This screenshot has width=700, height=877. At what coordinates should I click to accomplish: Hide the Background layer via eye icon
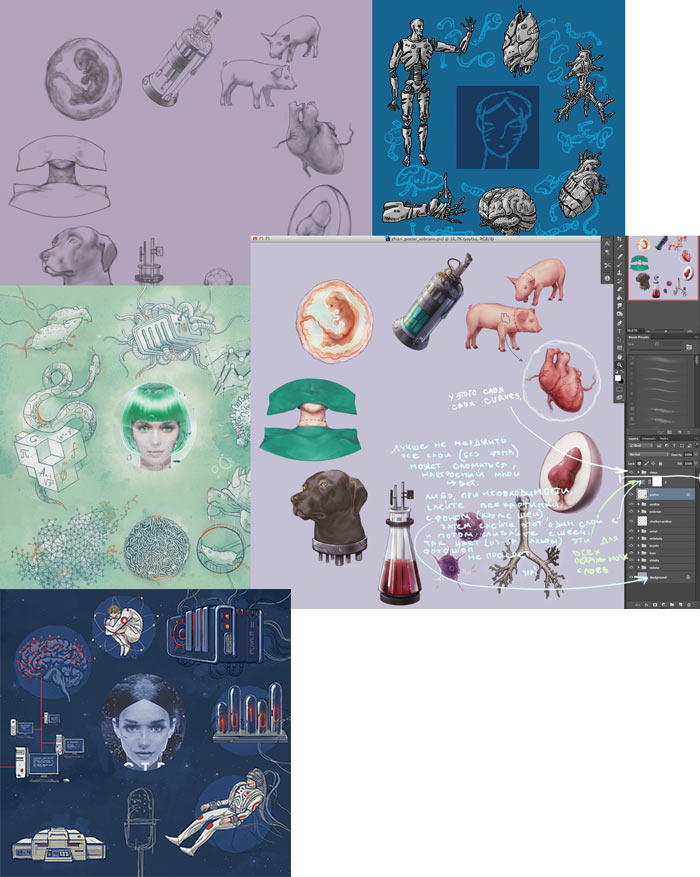(x=633, y=578)
